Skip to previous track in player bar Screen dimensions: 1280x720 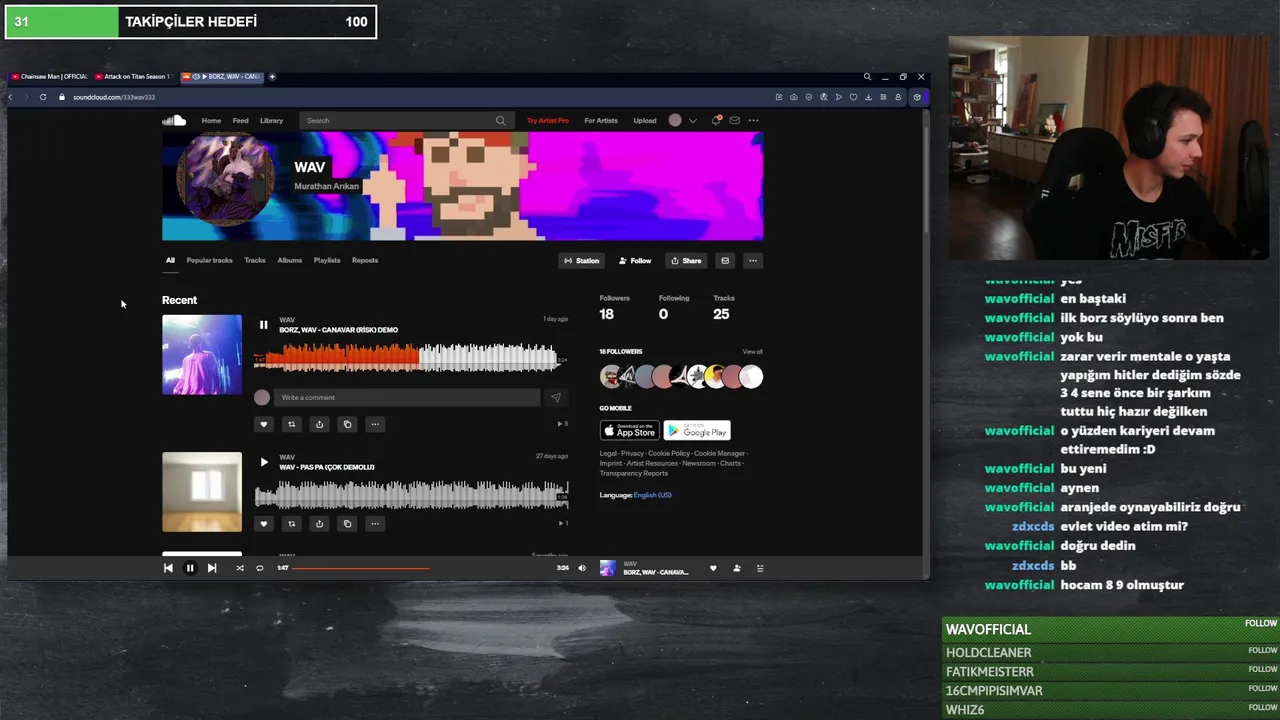pyautogui.click(x=168, y=568)
